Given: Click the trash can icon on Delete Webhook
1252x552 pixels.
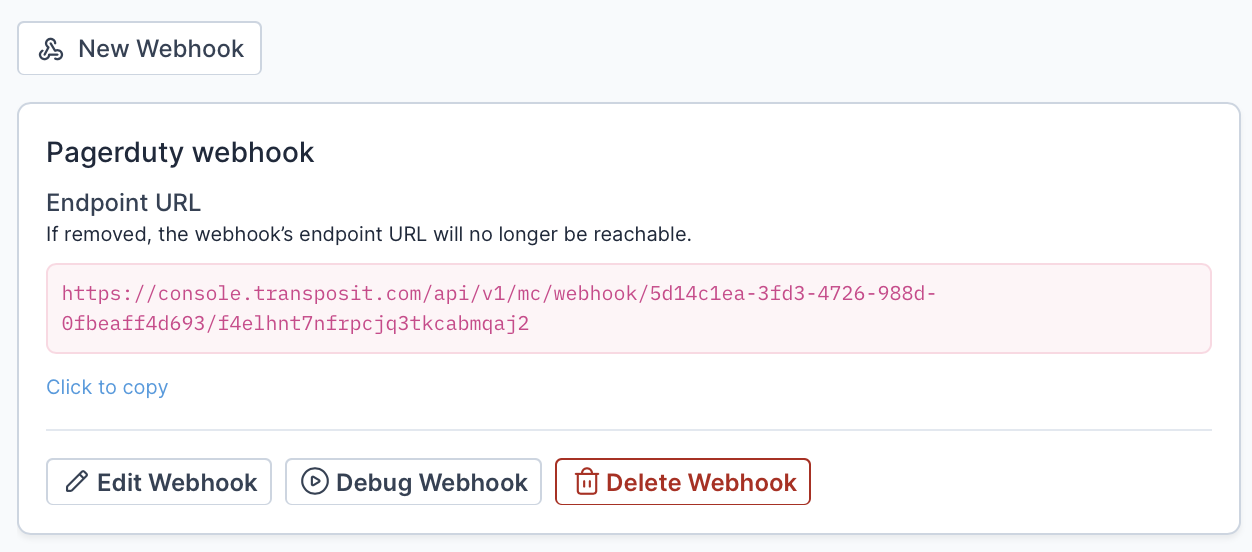Looking at the screenshot, I should [x=586, y=482].
